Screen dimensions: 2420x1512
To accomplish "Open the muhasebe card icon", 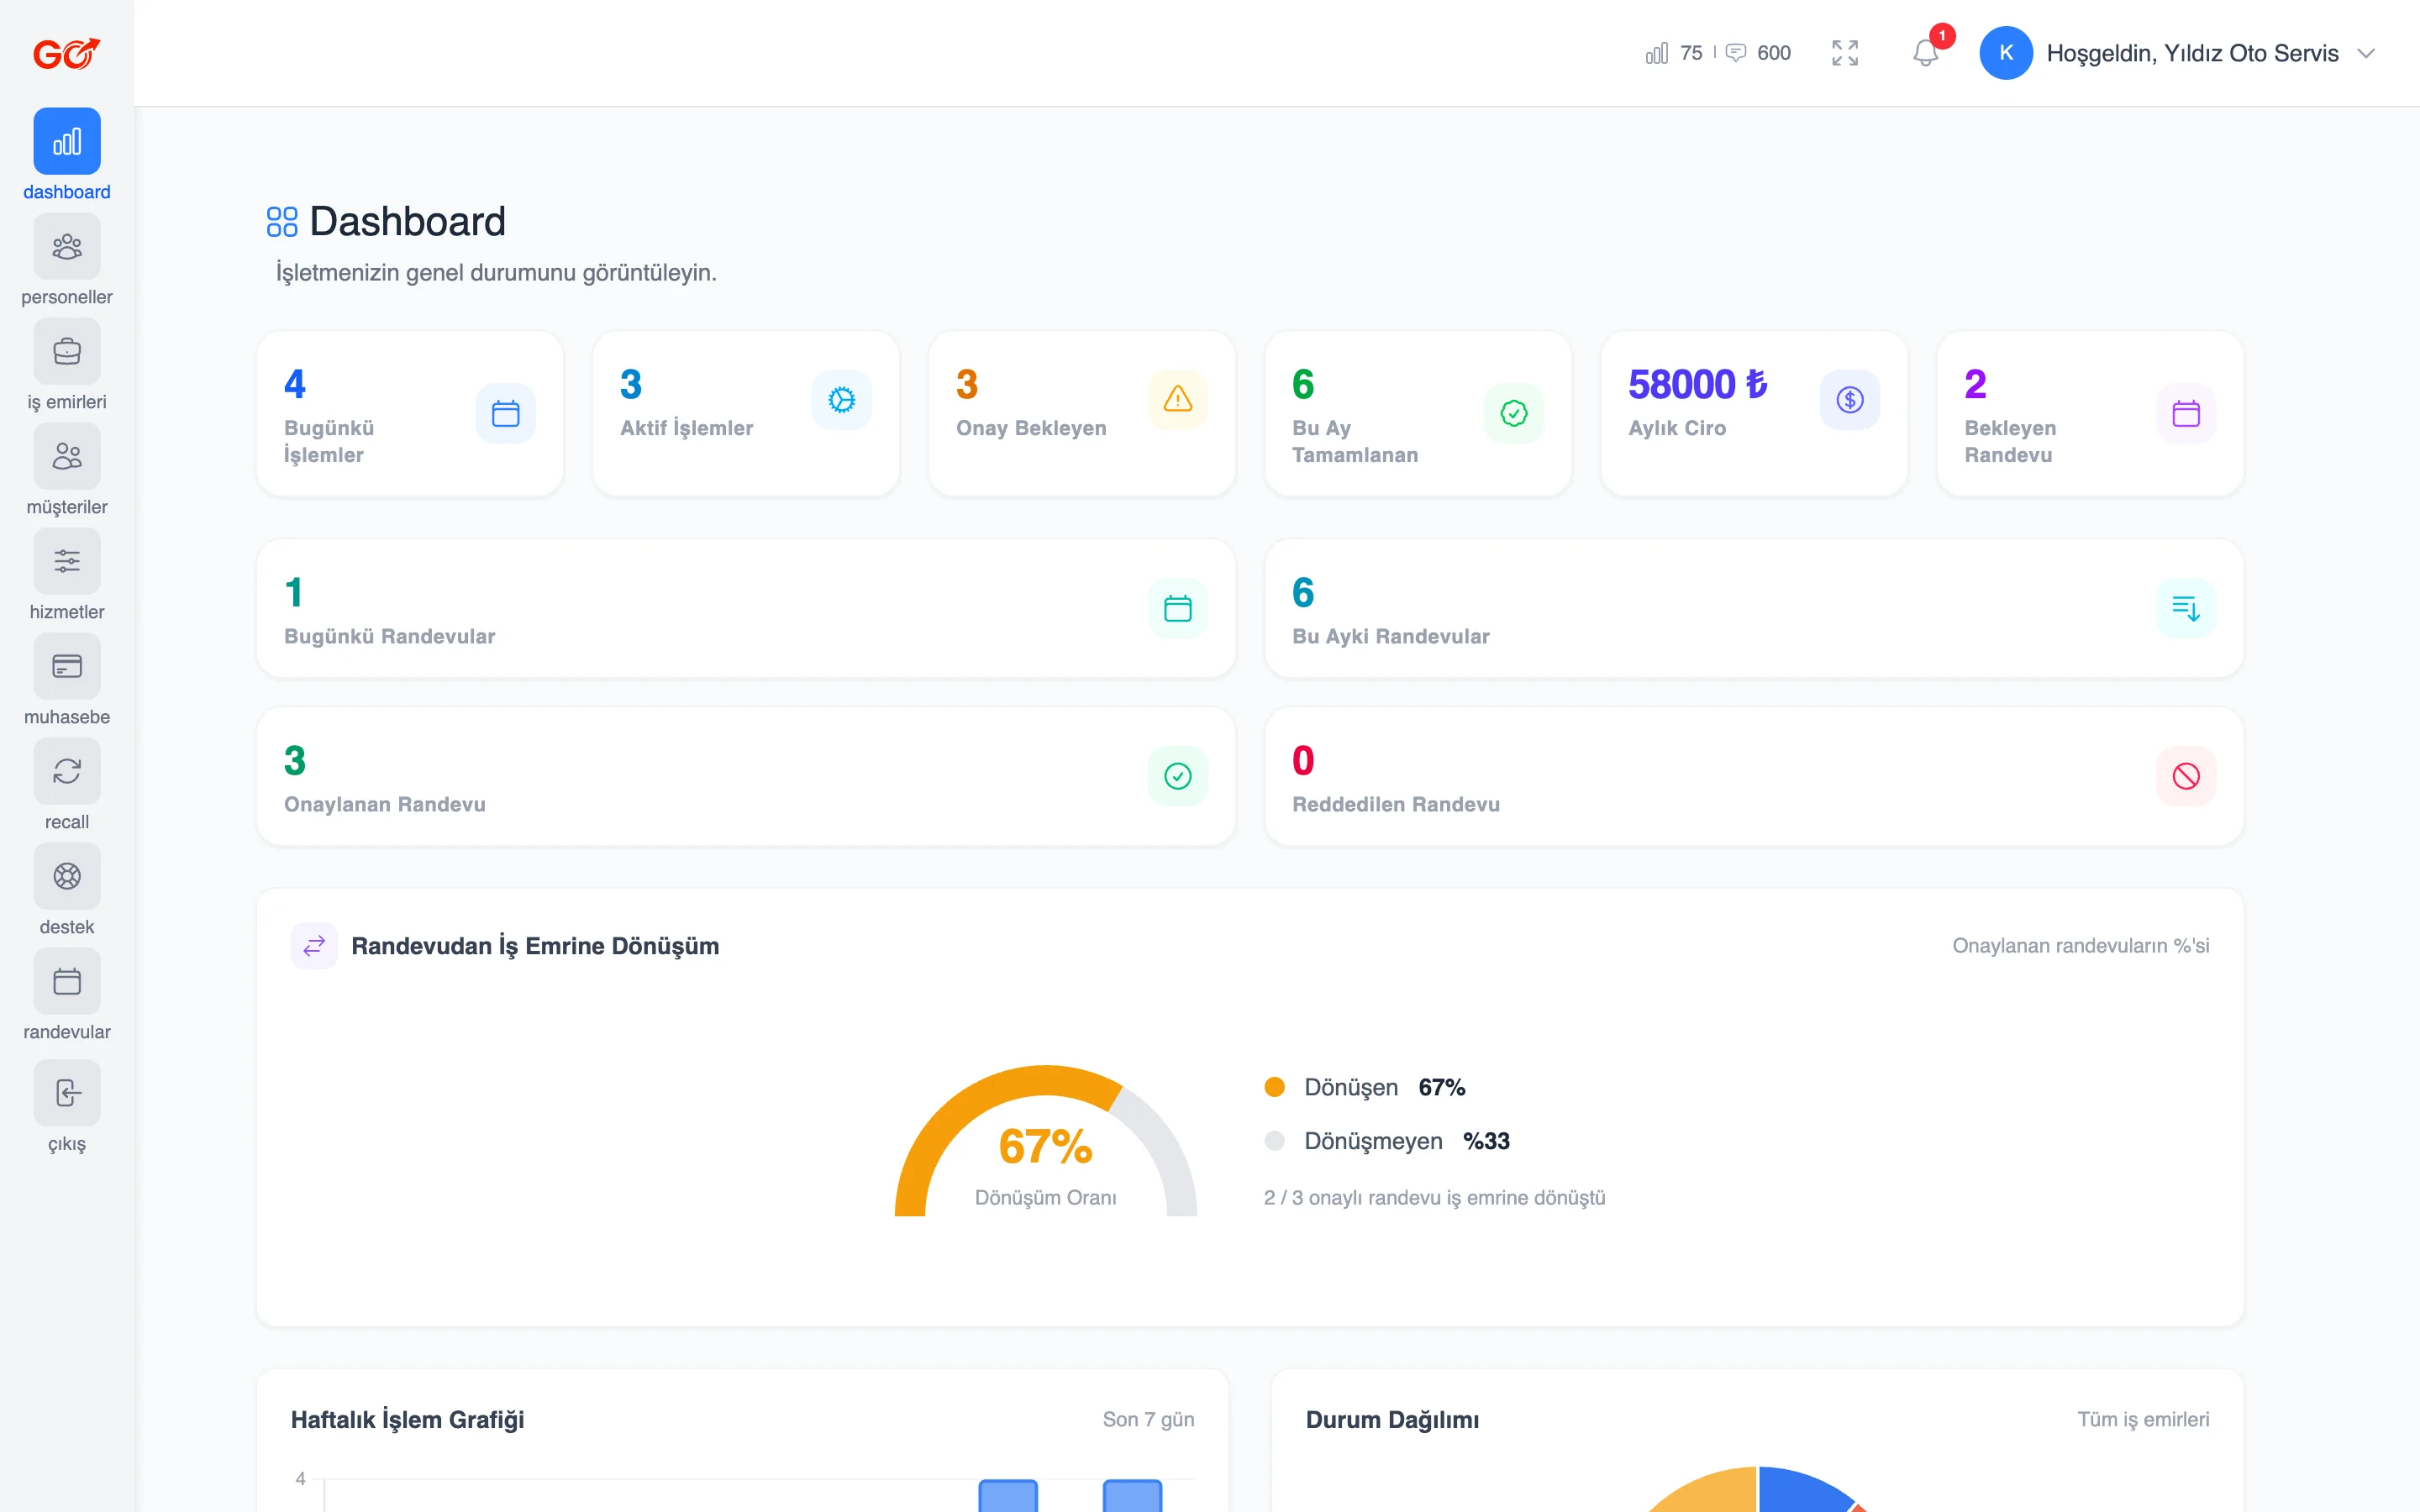I will point(67,666).
